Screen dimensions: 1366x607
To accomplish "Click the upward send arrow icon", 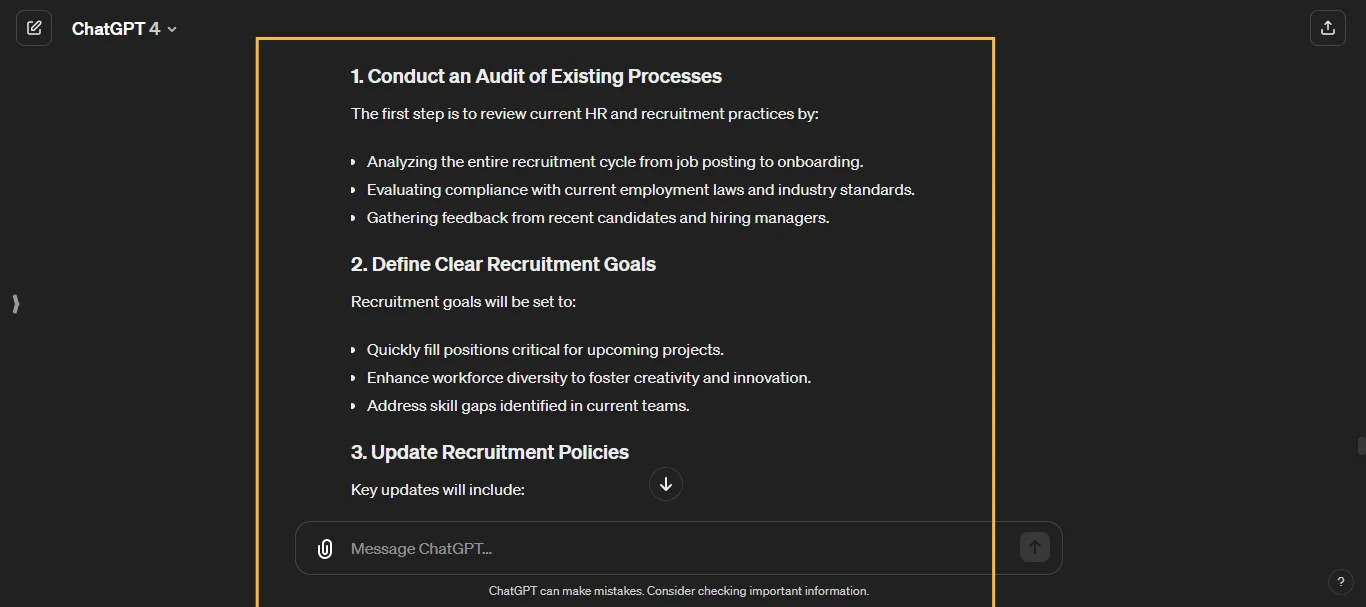I will [1034, 547].
